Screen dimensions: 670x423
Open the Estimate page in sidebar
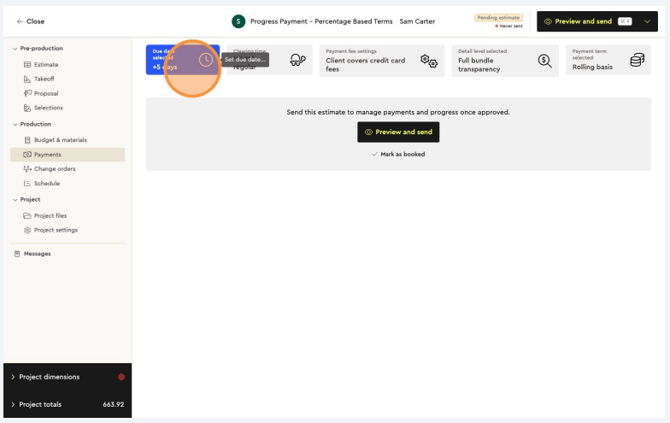[46, 64]
